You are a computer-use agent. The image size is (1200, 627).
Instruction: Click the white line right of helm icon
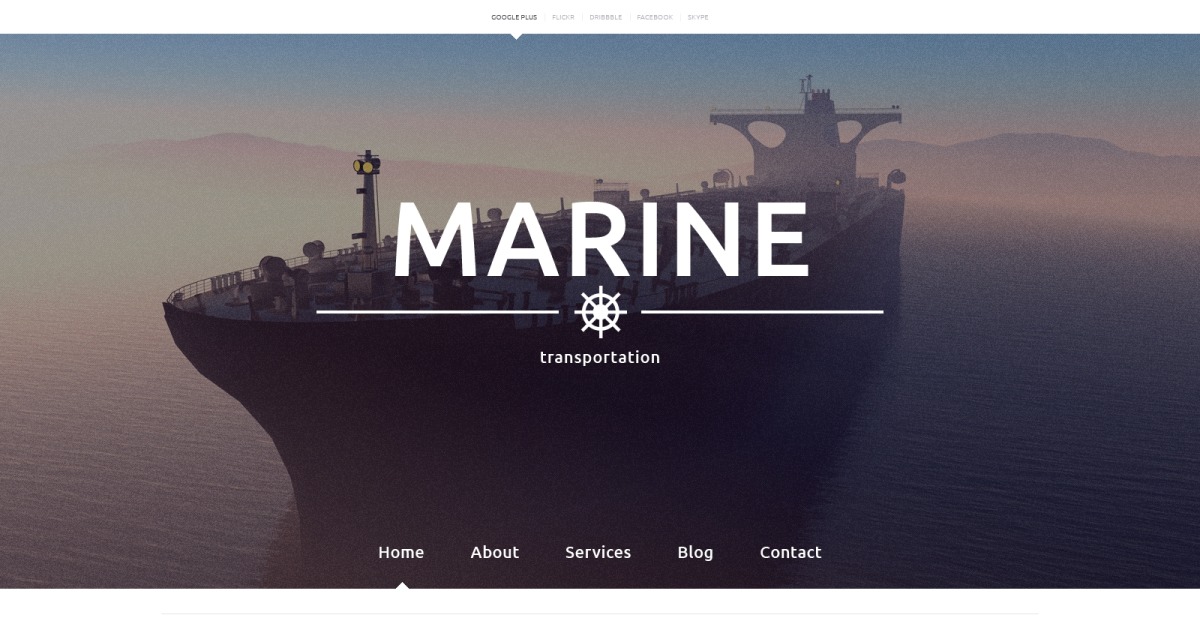pos(762,312)
